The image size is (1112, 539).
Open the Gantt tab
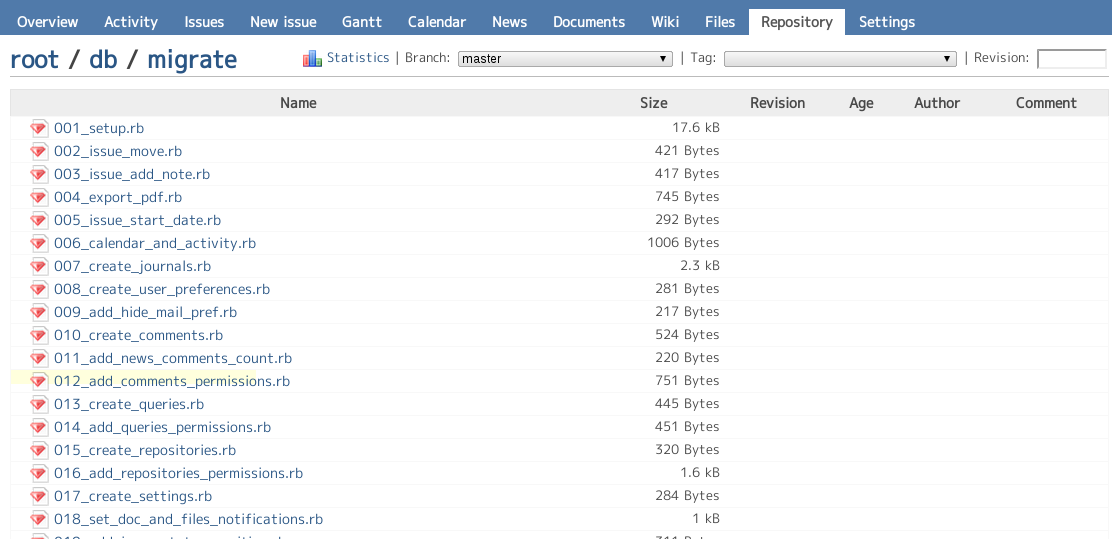pyautogui.click(x=362, y=22)
